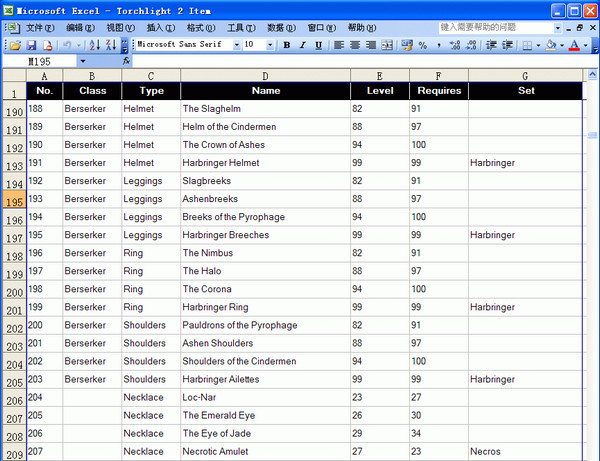Select column D header
Screen dimensions: 600x461
tap(265, 76)
